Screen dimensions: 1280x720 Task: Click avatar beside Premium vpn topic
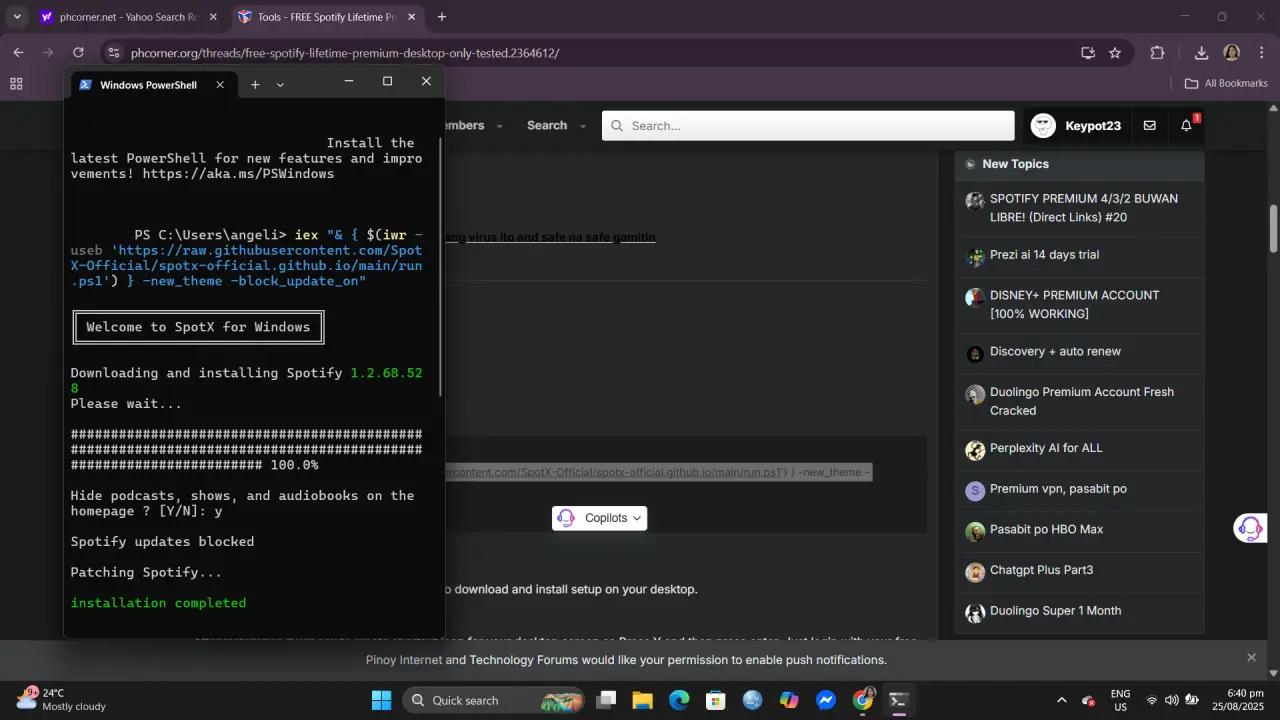975,491
